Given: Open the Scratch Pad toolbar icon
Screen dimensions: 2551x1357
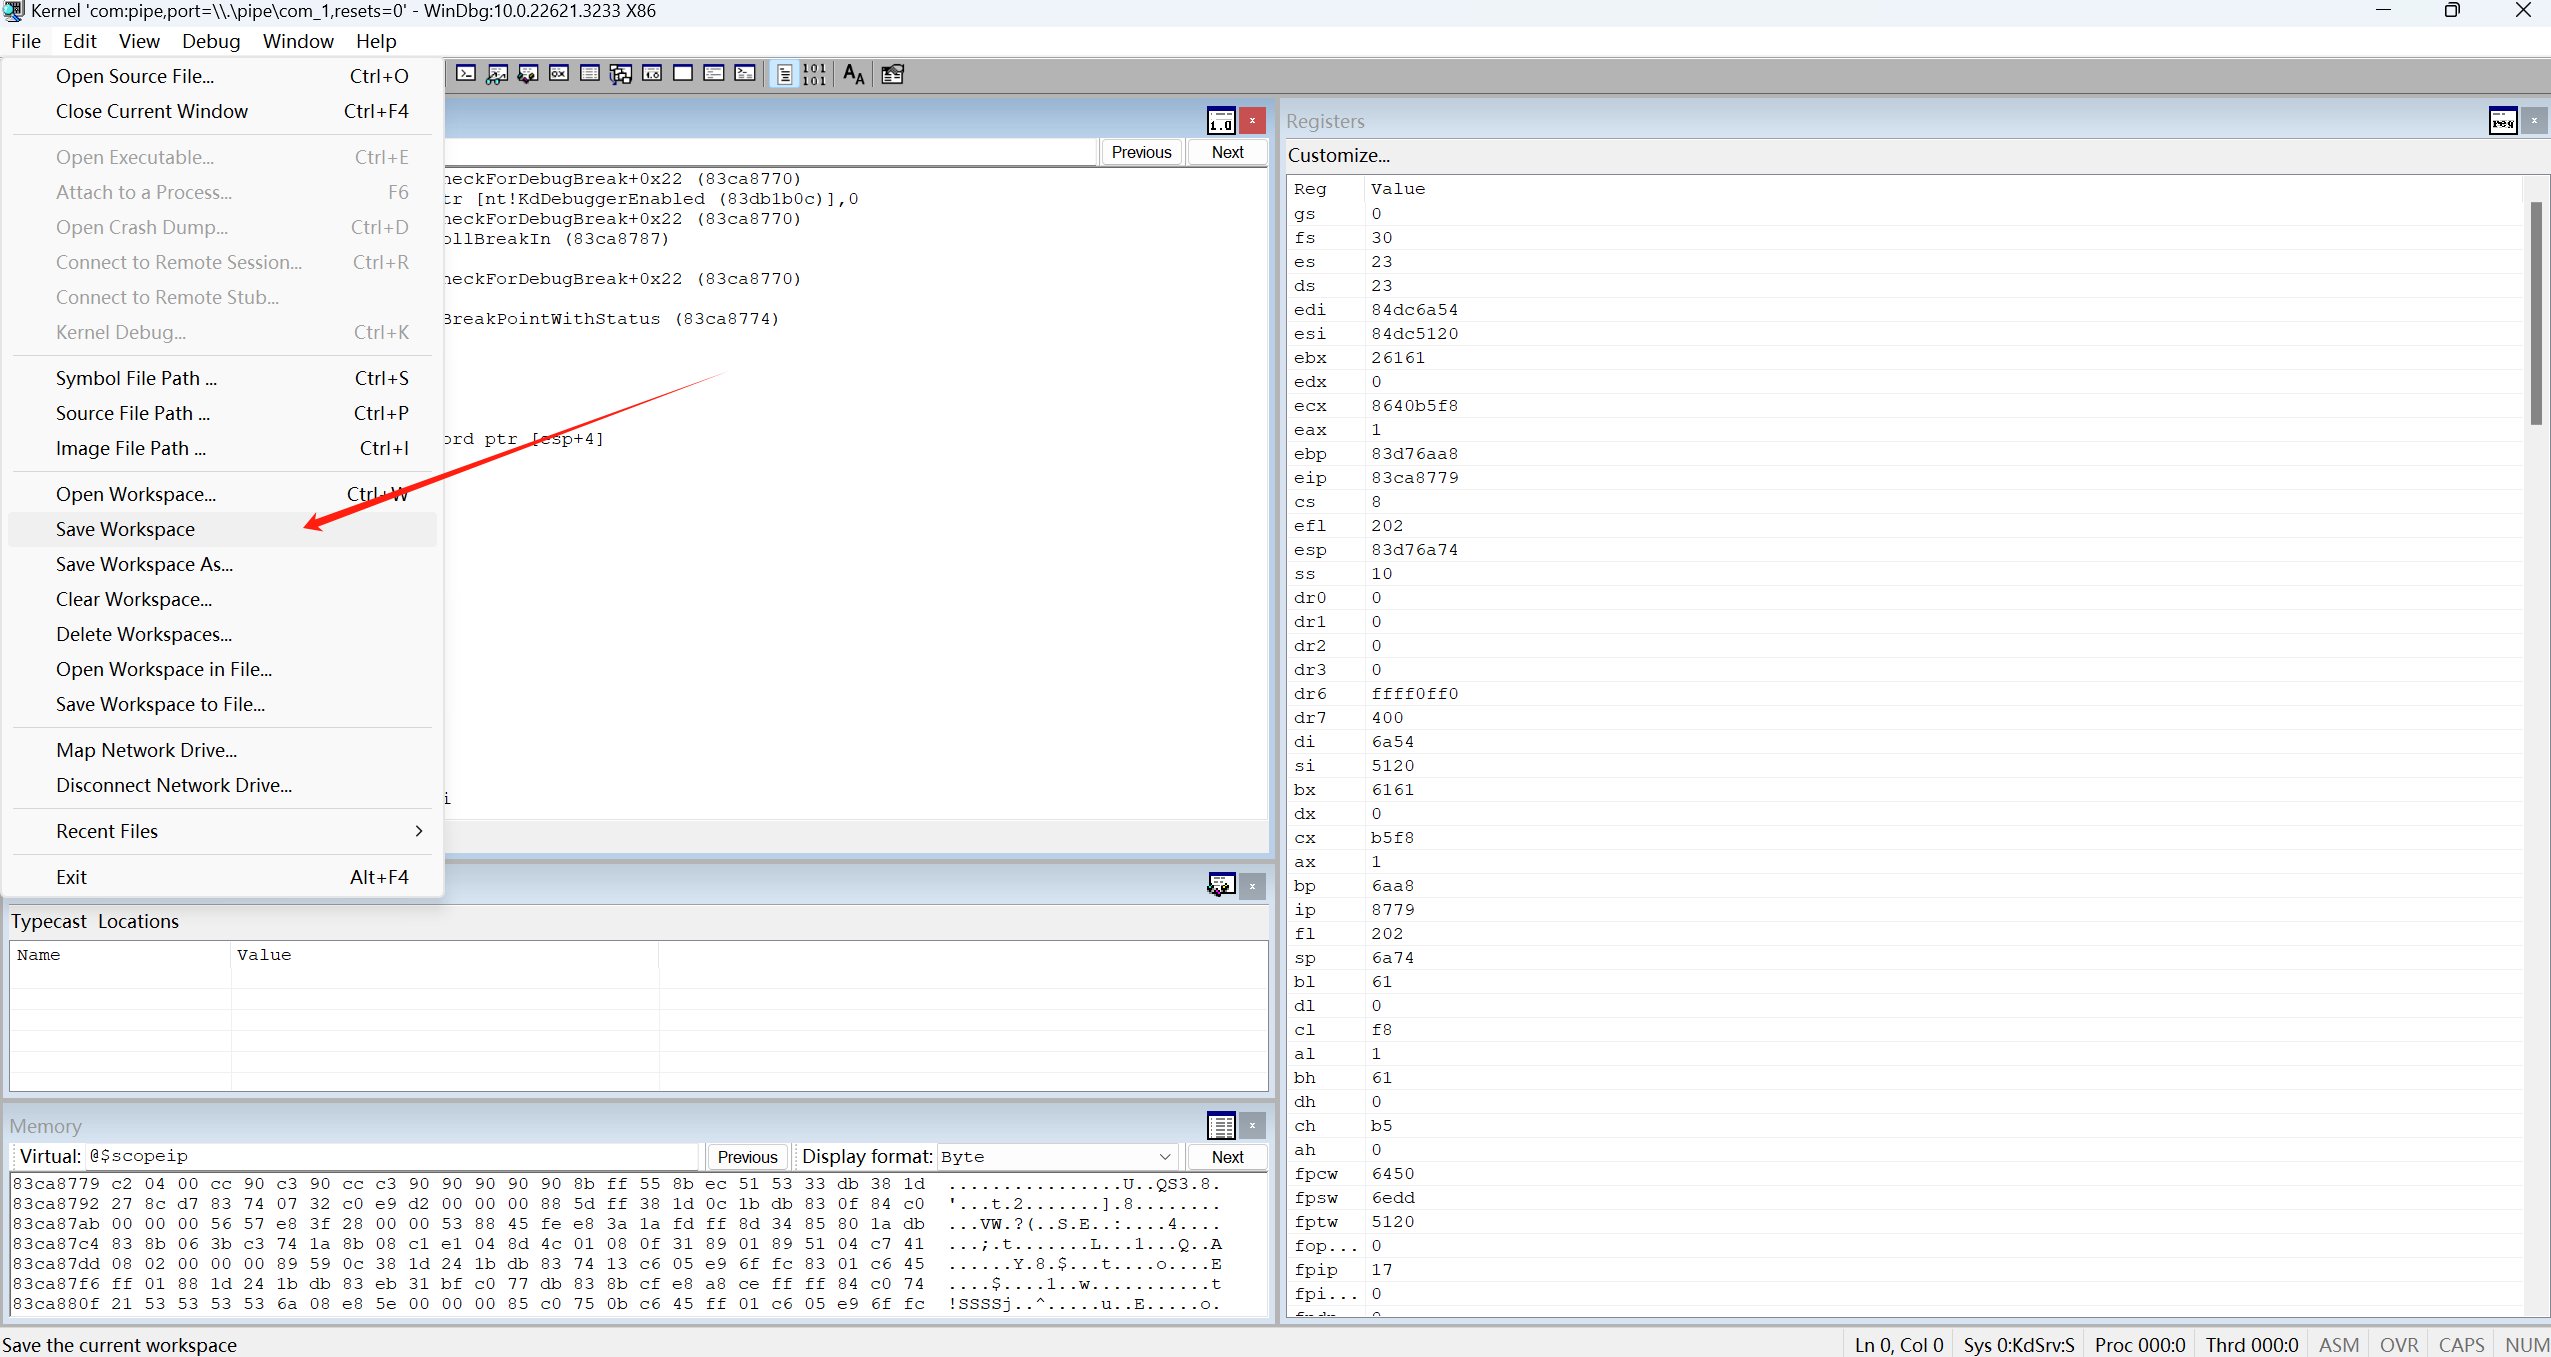Looking at the screenshot, I should [x=683, y=74].
